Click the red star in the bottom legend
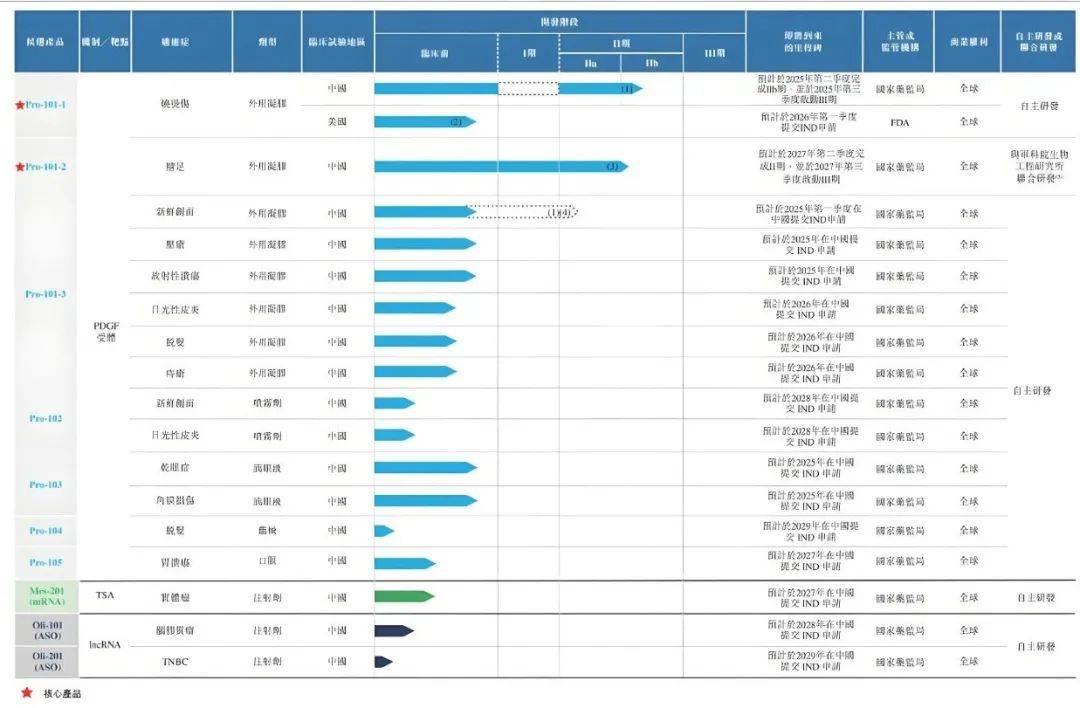Viewport: 1080px width, 708px height. [x=27, y=692]
